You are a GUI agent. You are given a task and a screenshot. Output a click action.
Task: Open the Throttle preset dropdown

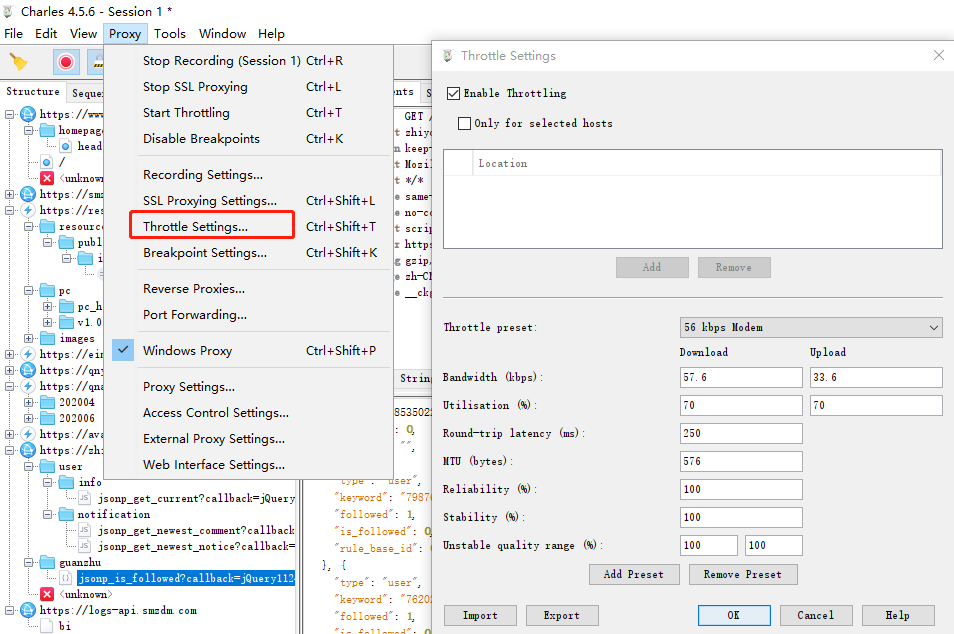pos(811,327)
